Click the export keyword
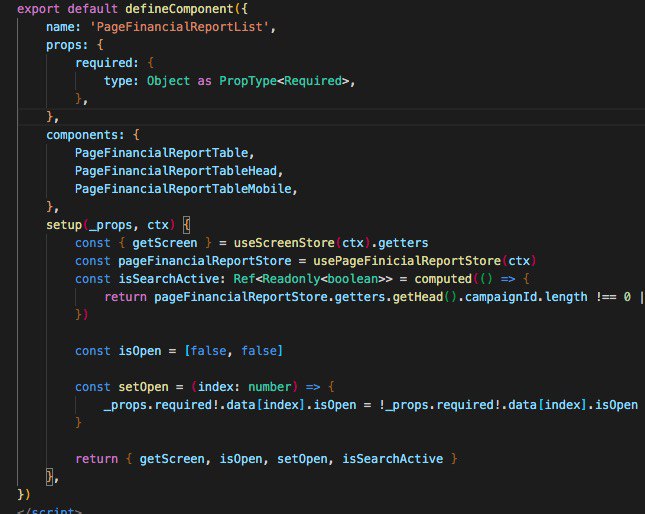The width and height of the screenshot is (645, 514). coord(38,9)
